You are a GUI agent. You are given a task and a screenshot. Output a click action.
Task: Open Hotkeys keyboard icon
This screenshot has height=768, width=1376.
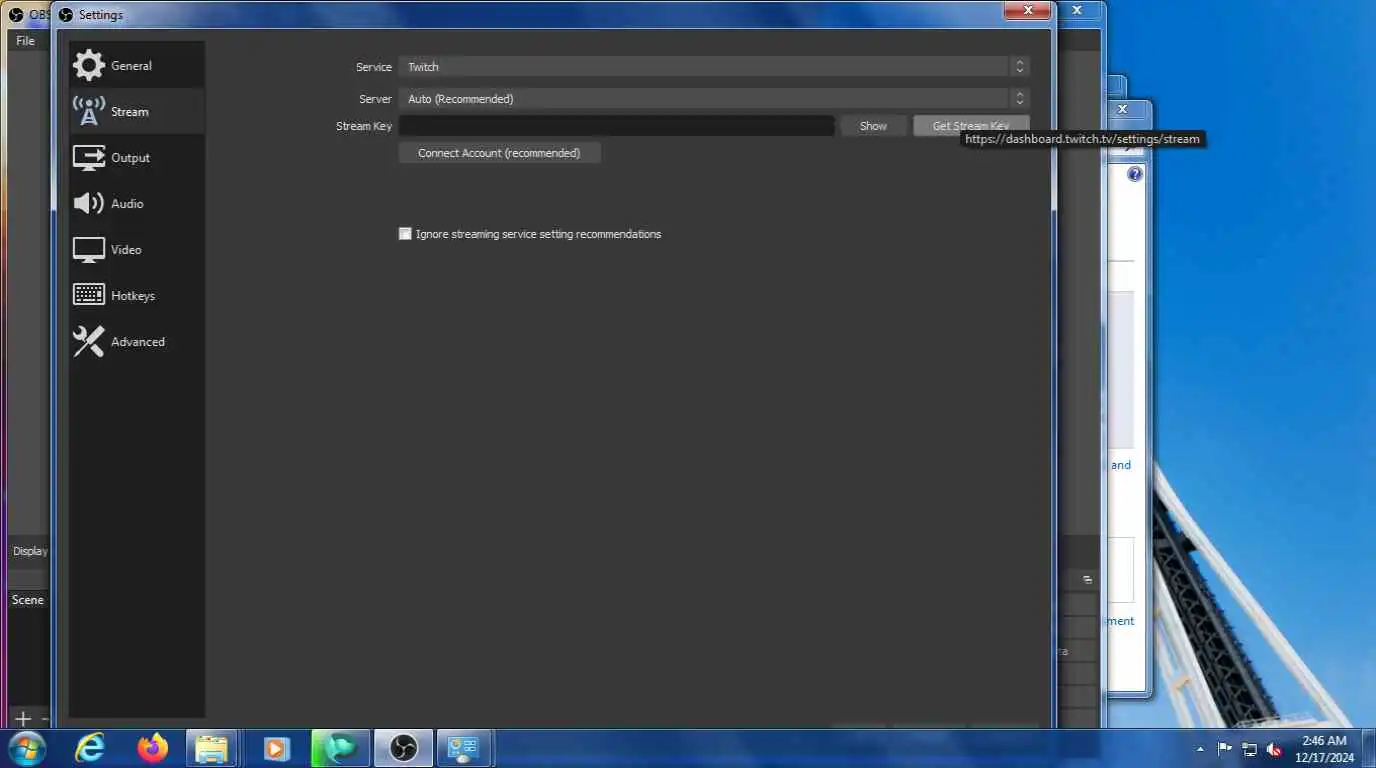(89, 295)
